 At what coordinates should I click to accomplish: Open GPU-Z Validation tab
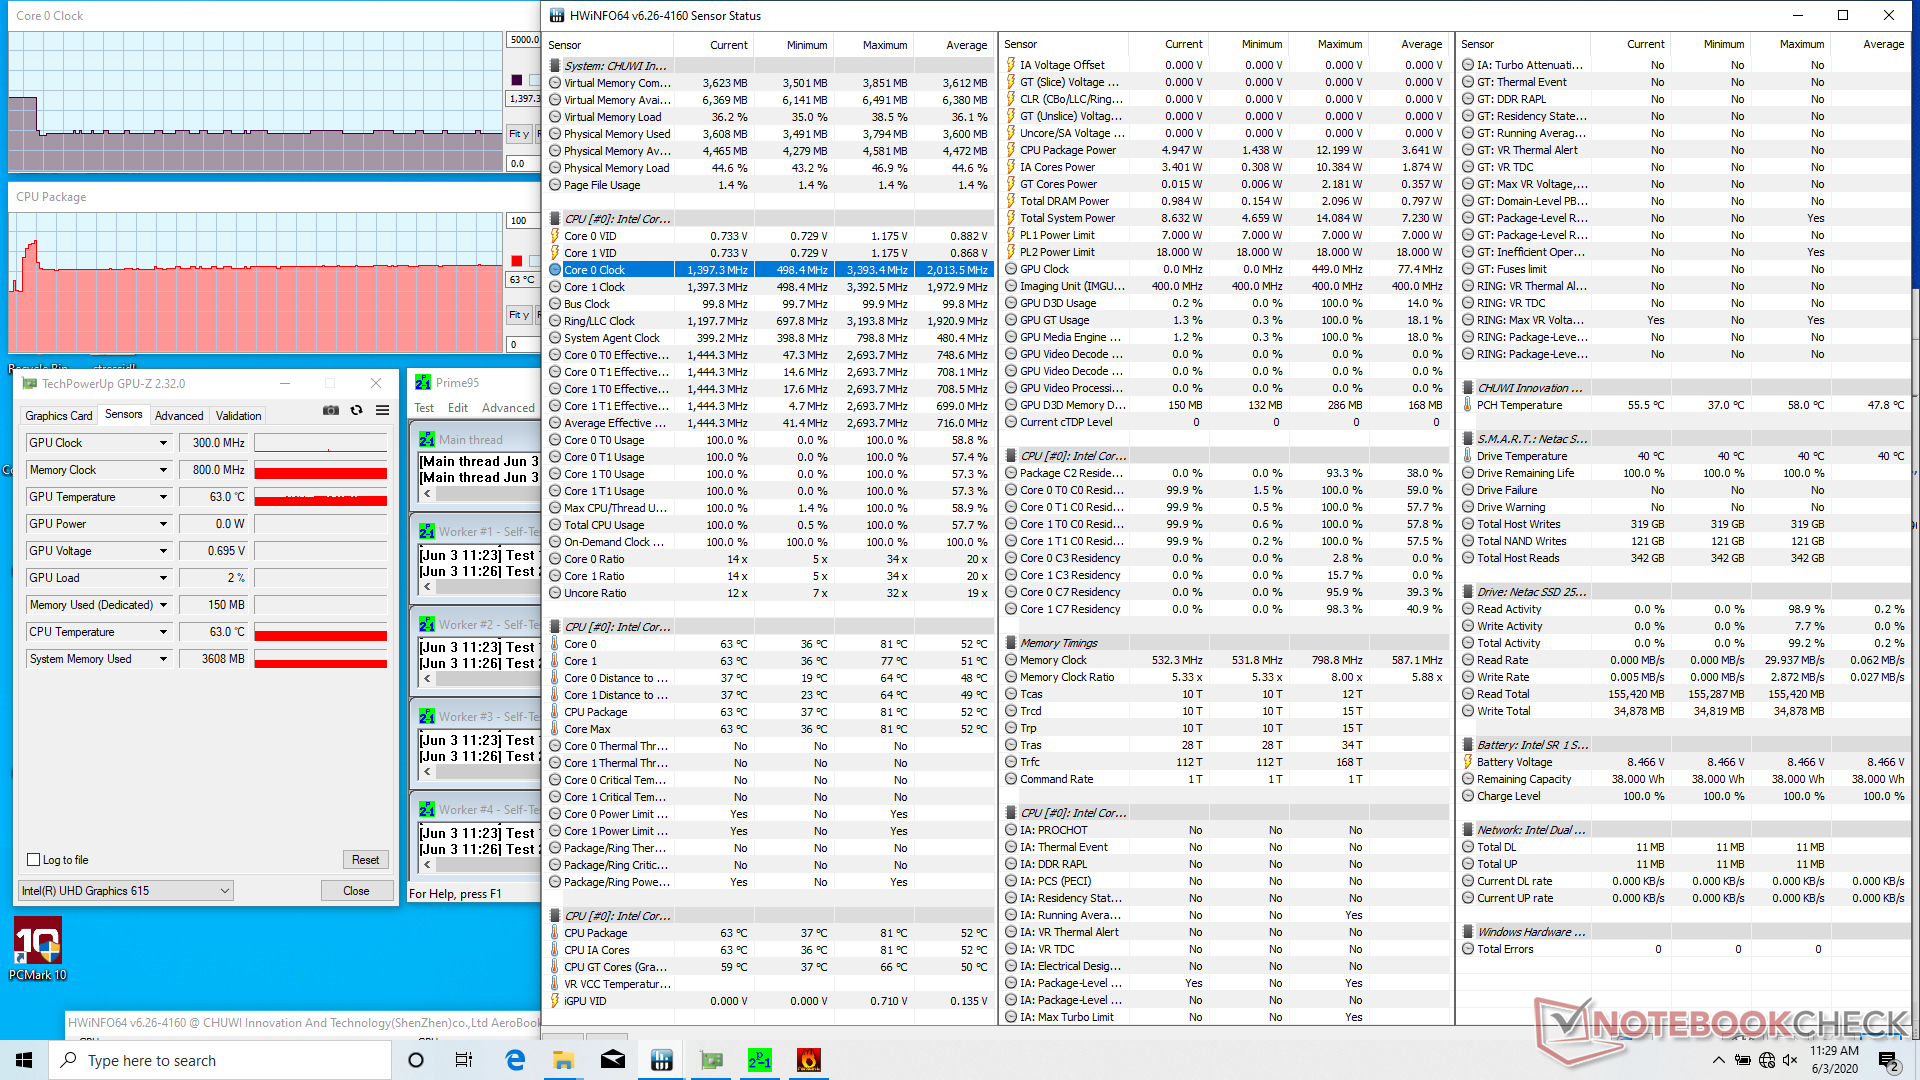[239, 416]
